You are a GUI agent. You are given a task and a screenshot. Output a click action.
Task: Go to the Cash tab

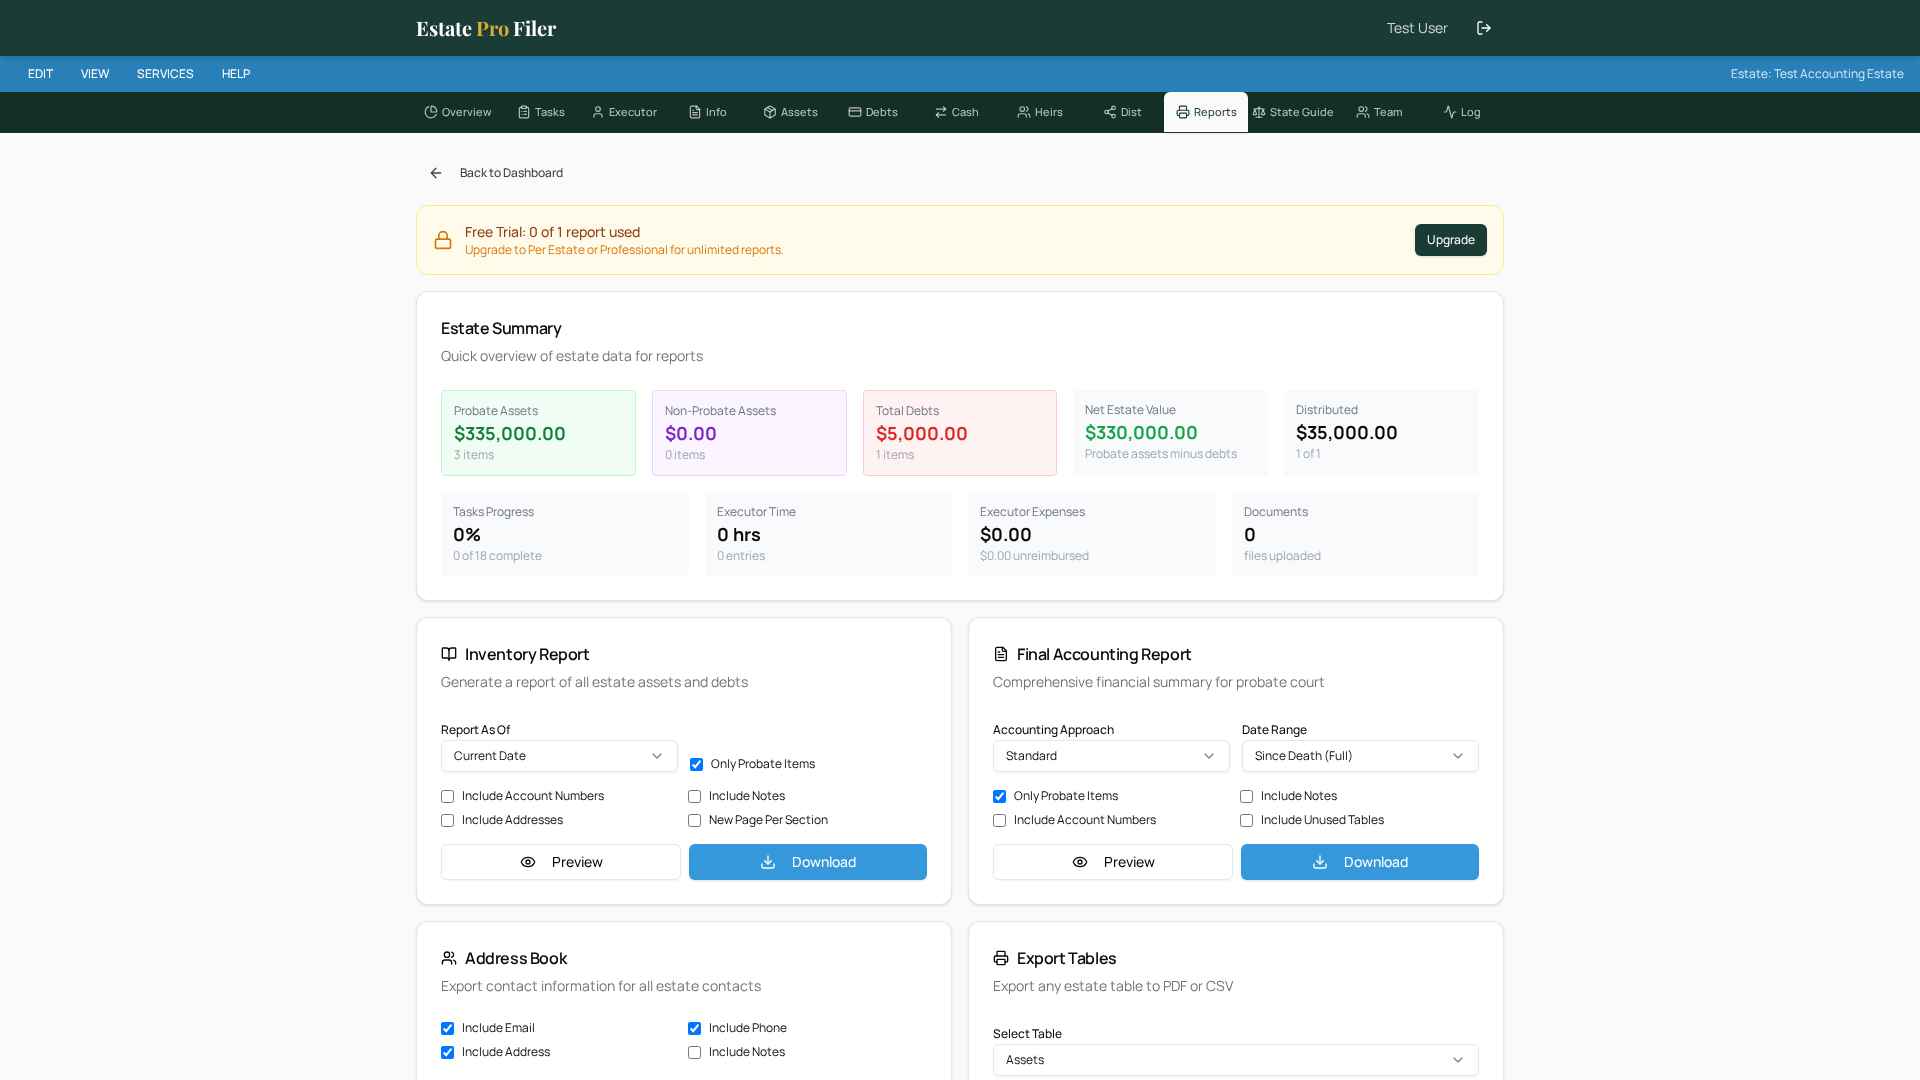tap(957, 112)
